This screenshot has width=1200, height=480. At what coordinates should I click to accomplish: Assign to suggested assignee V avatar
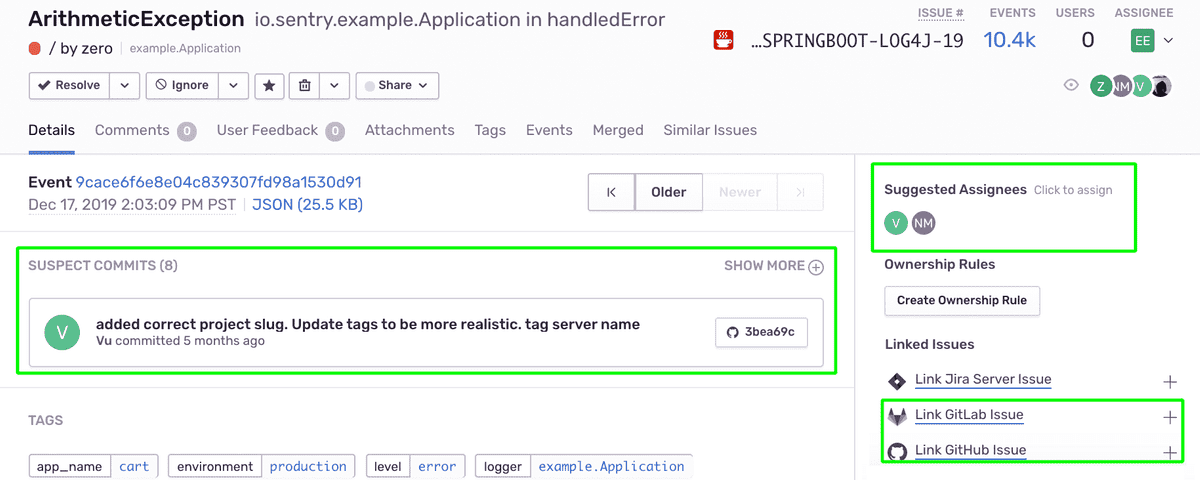click(896, 223)
